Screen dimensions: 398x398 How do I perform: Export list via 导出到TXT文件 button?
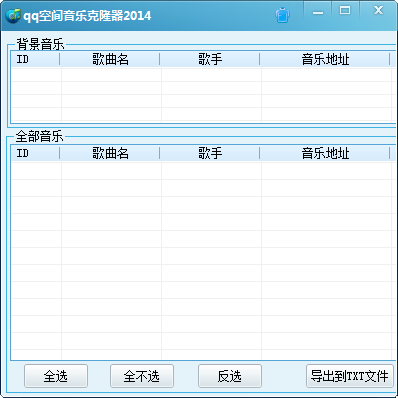click(350, 376)
